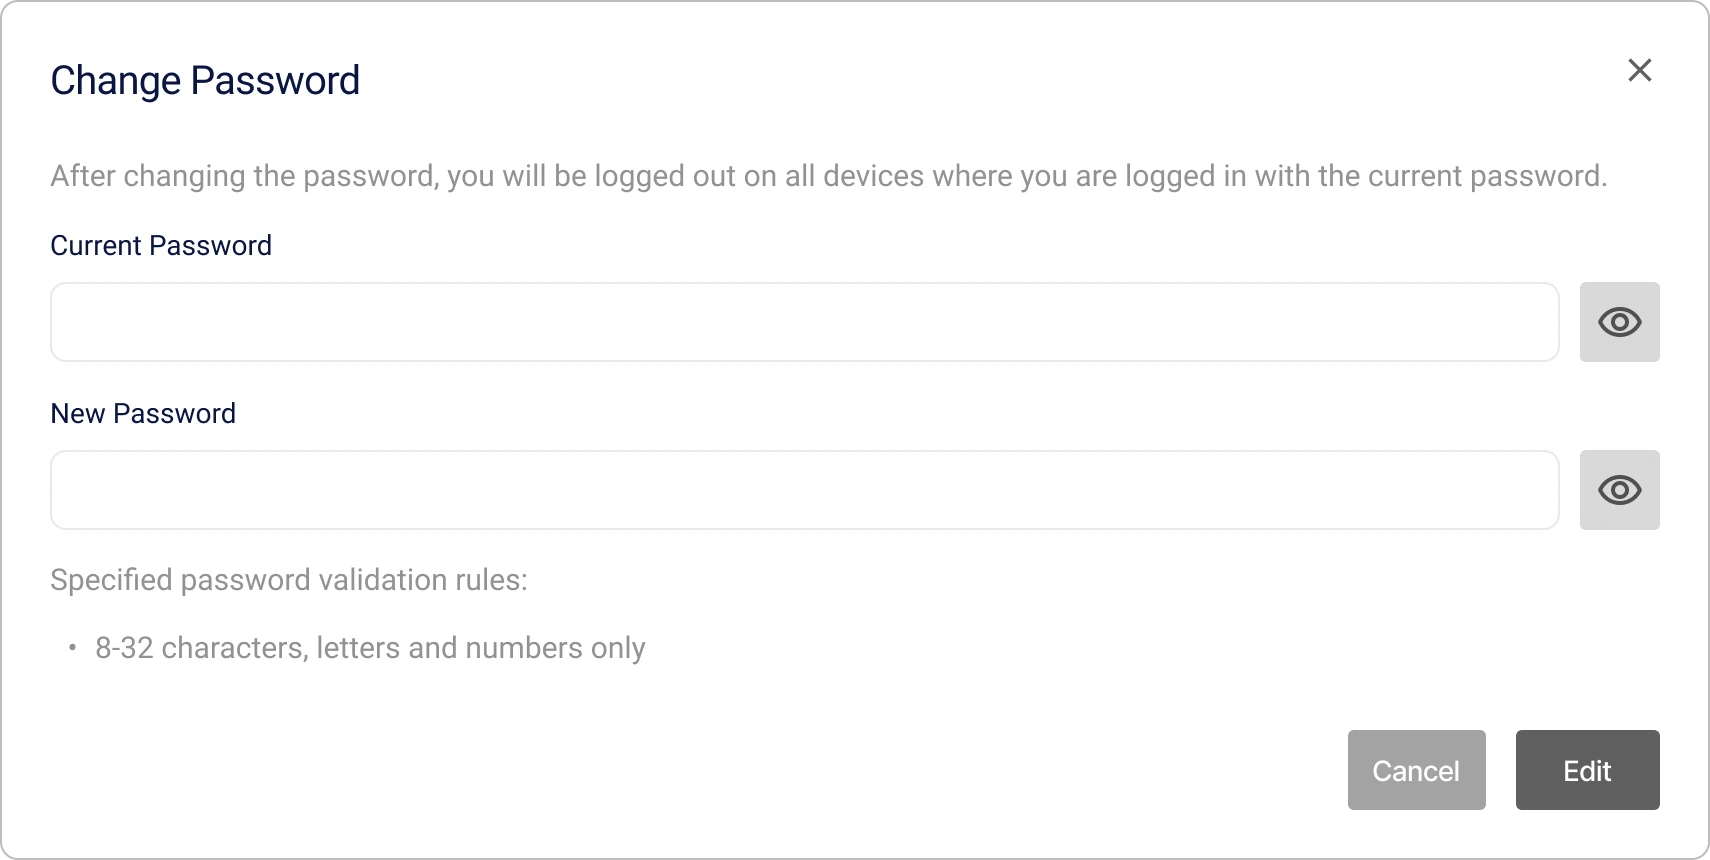Click the New Password label
Screen dimensions: 1710x860
tap(143, 414)
